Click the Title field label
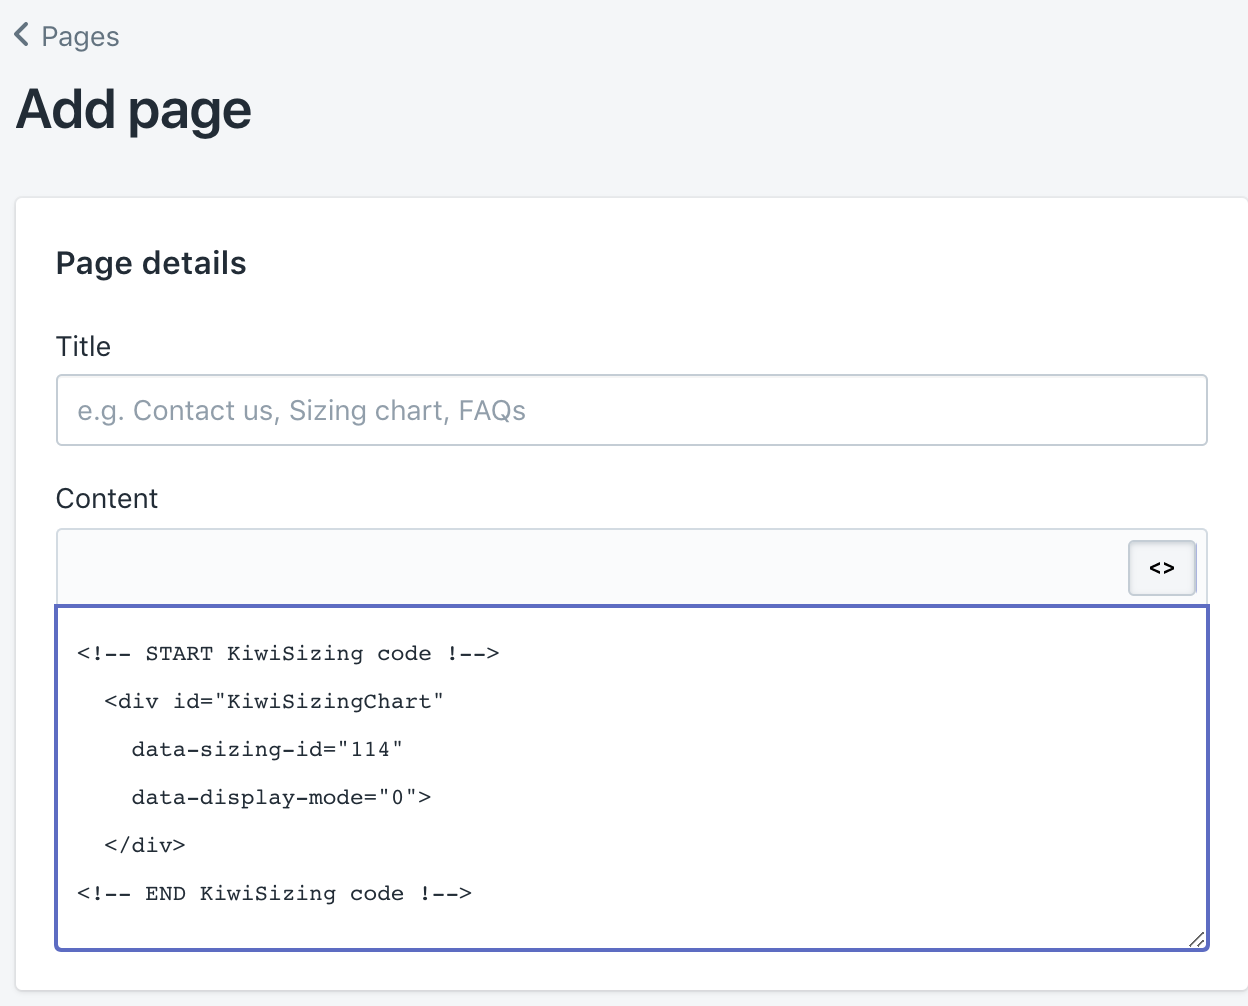 83,347
